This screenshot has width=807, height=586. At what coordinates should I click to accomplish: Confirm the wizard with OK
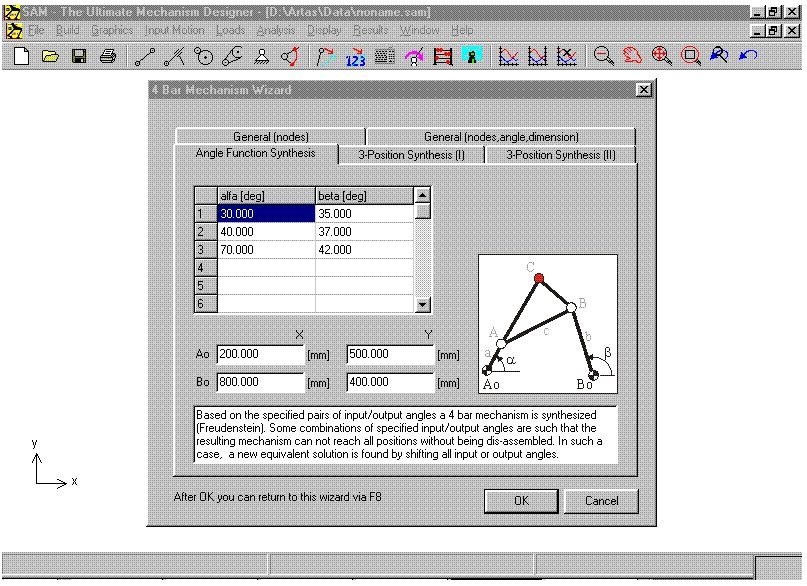point(521,501)
